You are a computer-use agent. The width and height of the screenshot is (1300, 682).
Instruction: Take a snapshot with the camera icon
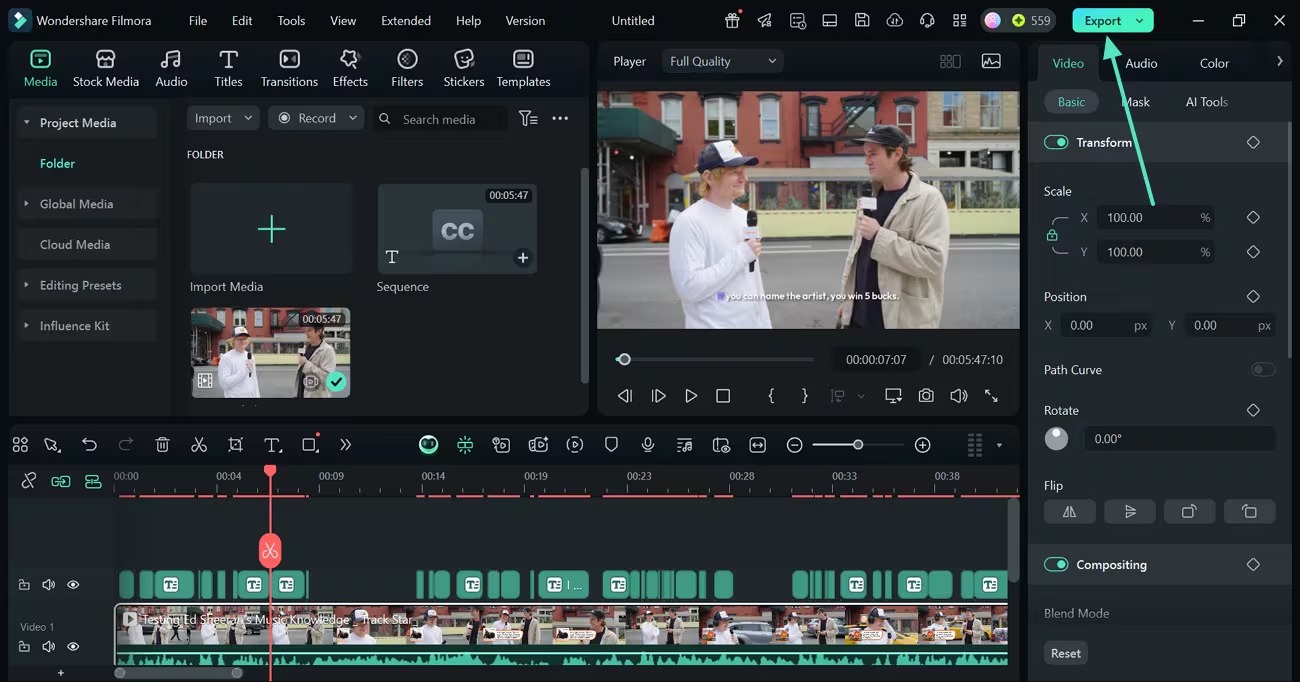[x=926, y=396]
